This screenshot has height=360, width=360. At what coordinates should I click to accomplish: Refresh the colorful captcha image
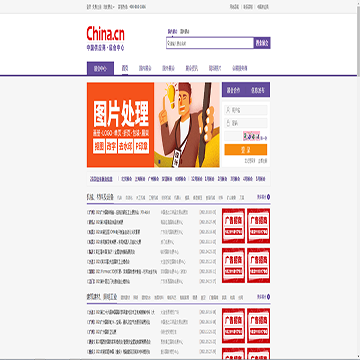coord(251,136)
